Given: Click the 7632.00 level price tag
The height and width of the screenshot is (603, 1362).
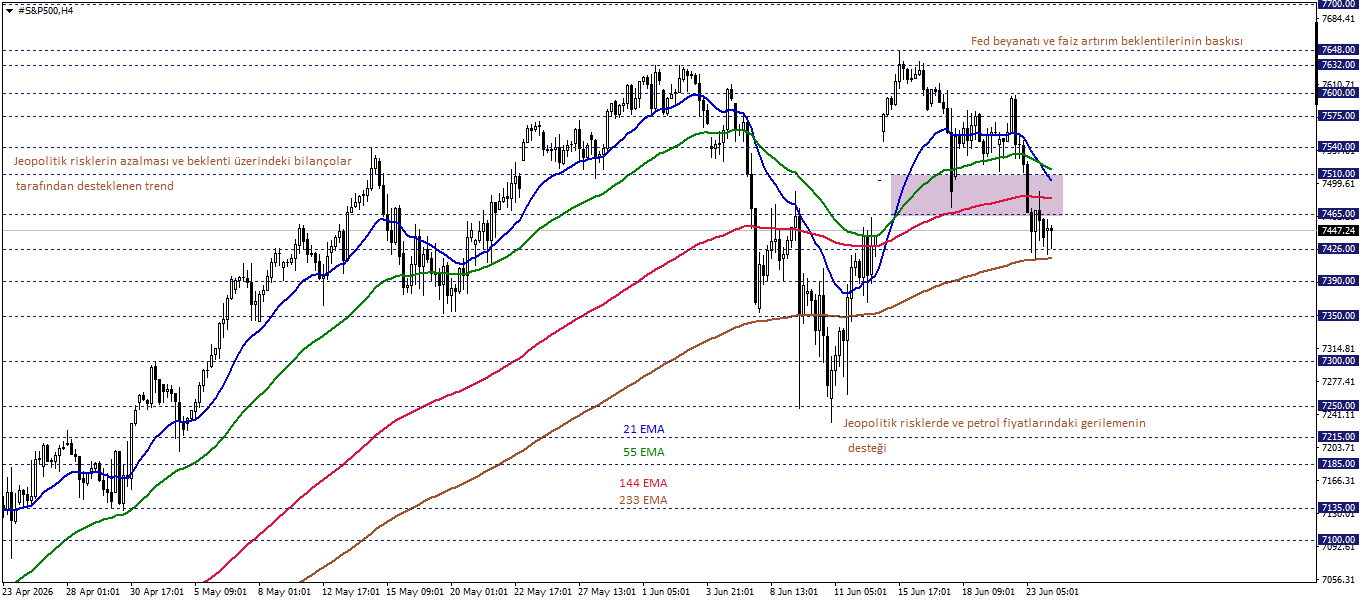Looking at the screenshot, I should click(x=1338, y=65).
